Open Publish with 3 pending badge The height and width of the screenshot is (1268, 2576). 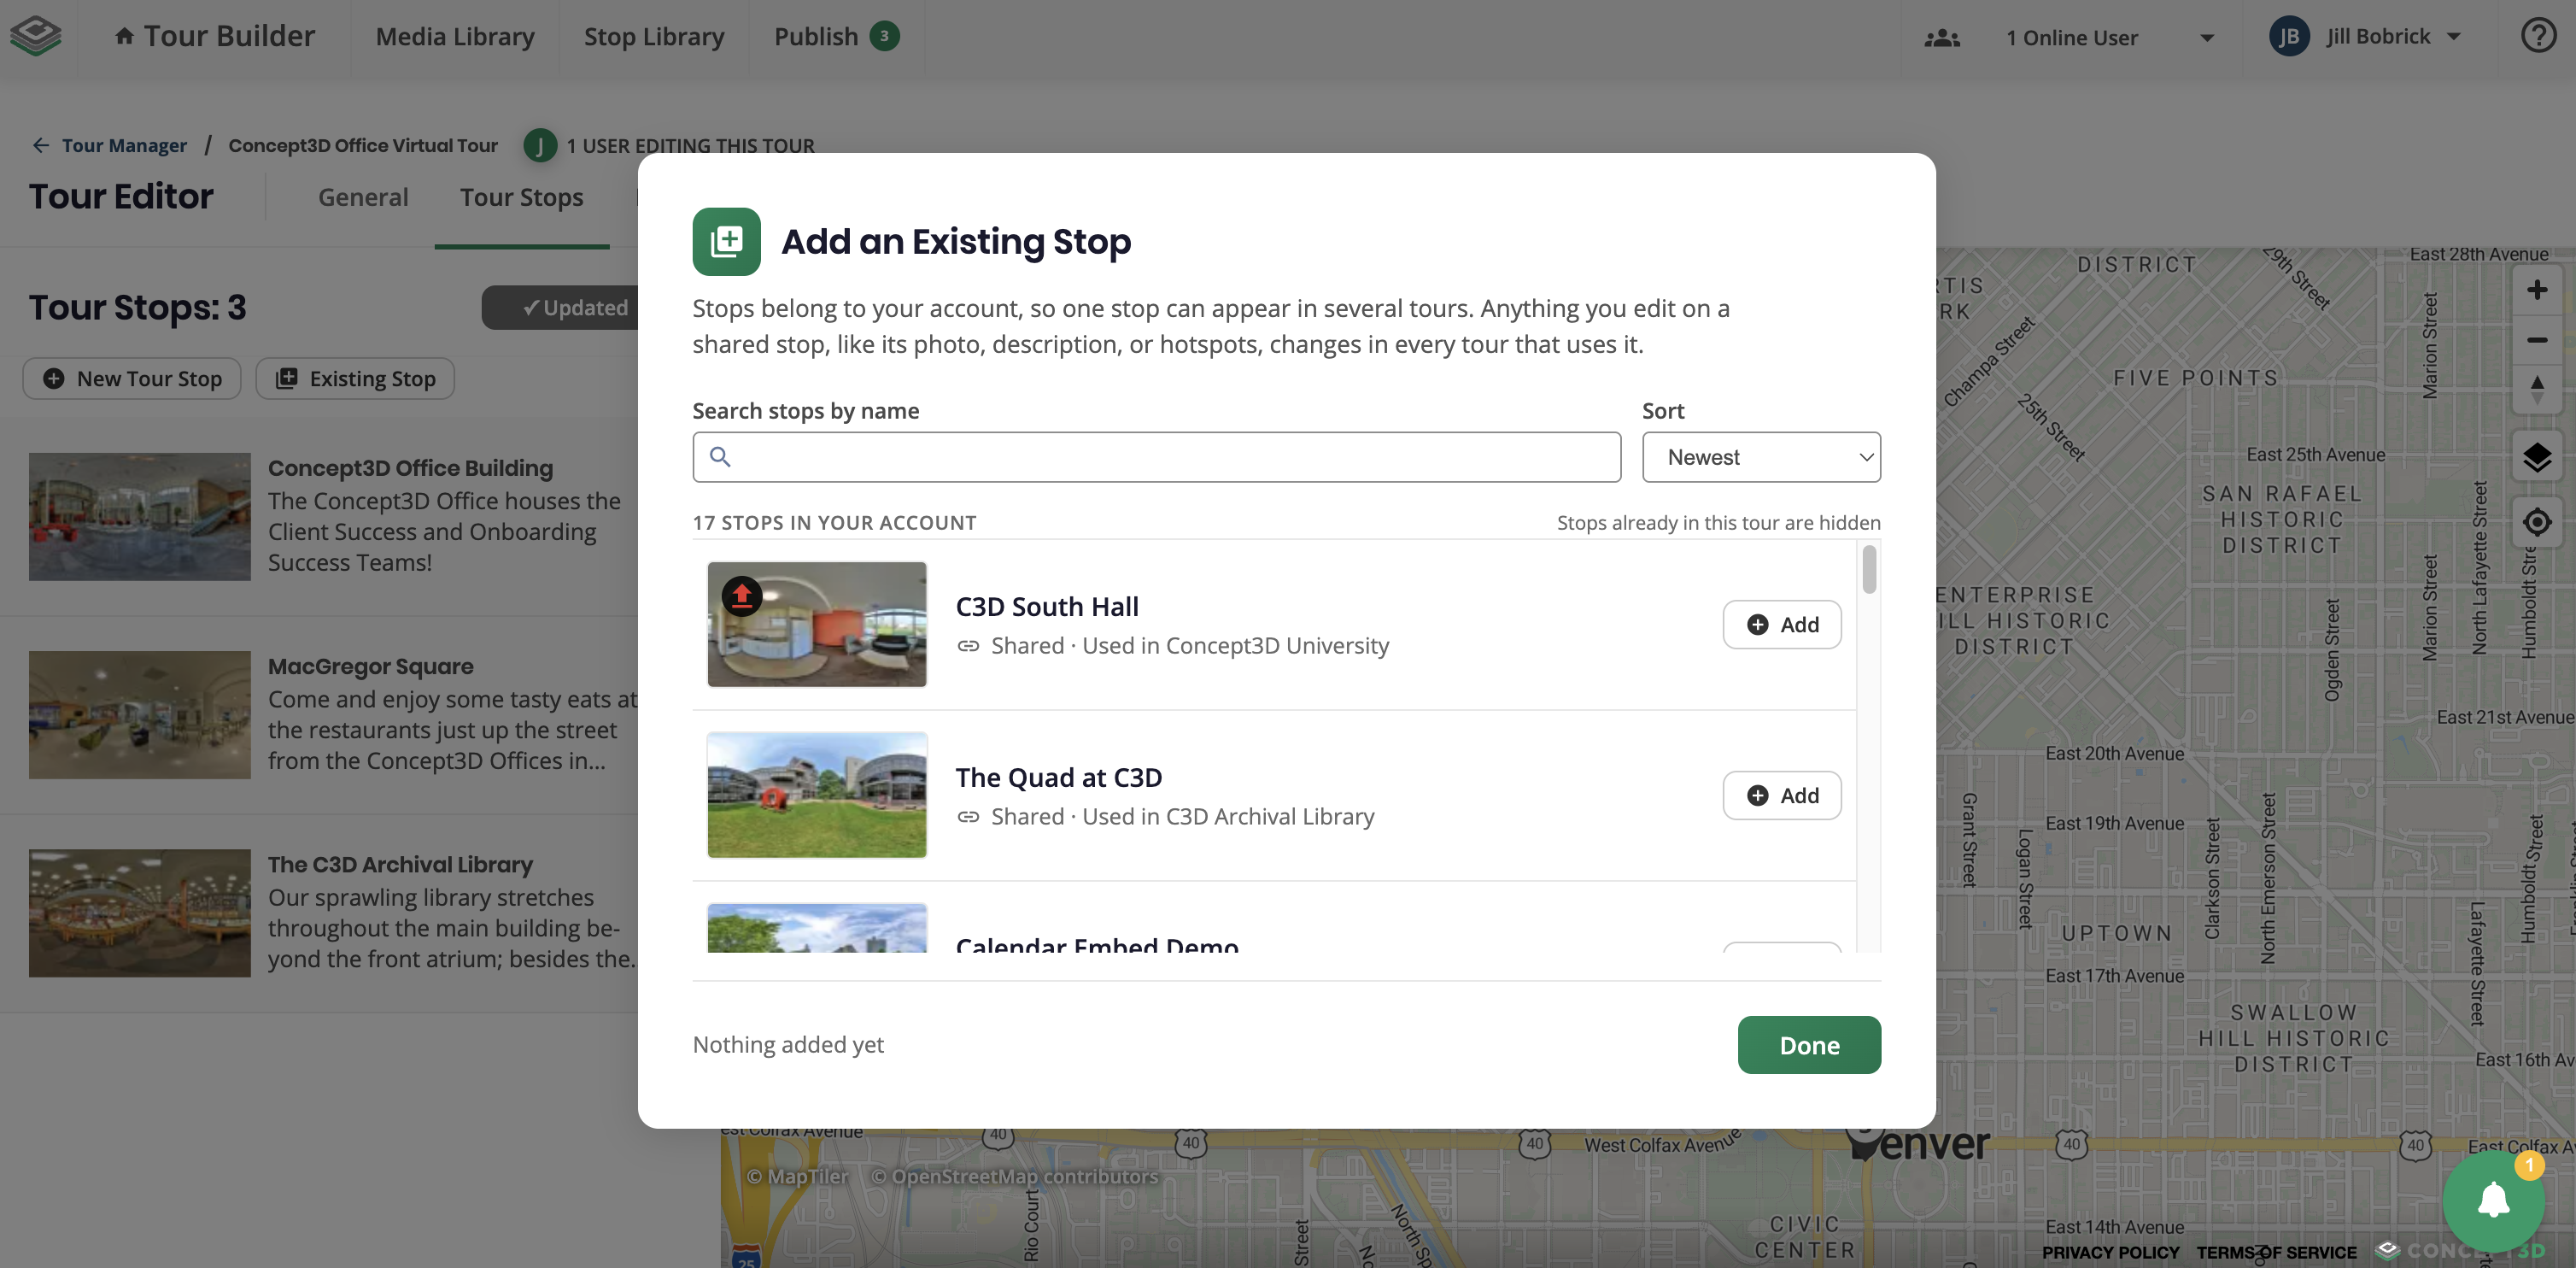pyautogui.click(x=836, y=37)
